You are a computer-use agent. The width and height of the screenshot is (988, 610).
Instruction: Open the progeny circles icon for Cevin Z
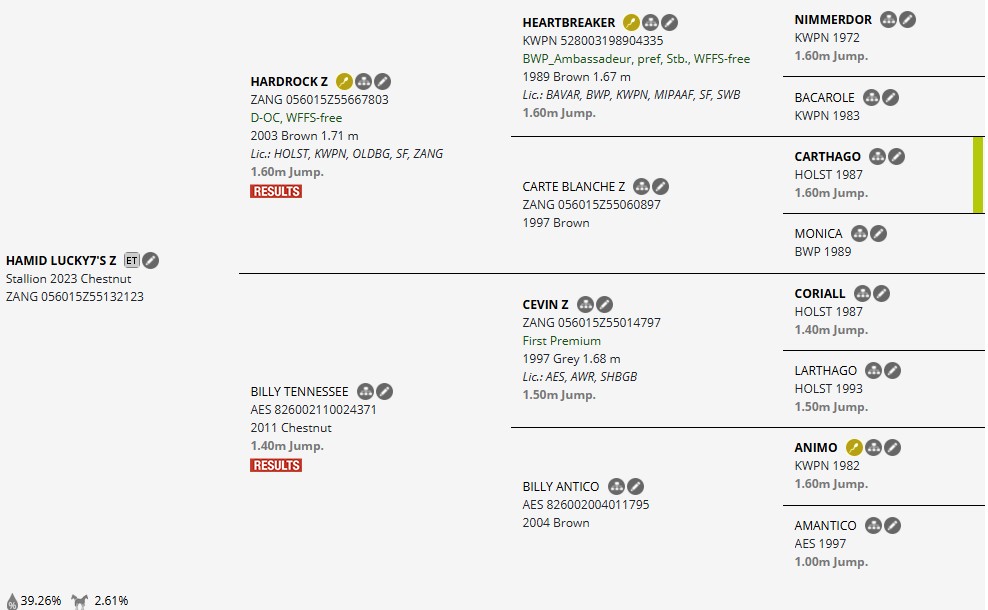tap(586, 304)
